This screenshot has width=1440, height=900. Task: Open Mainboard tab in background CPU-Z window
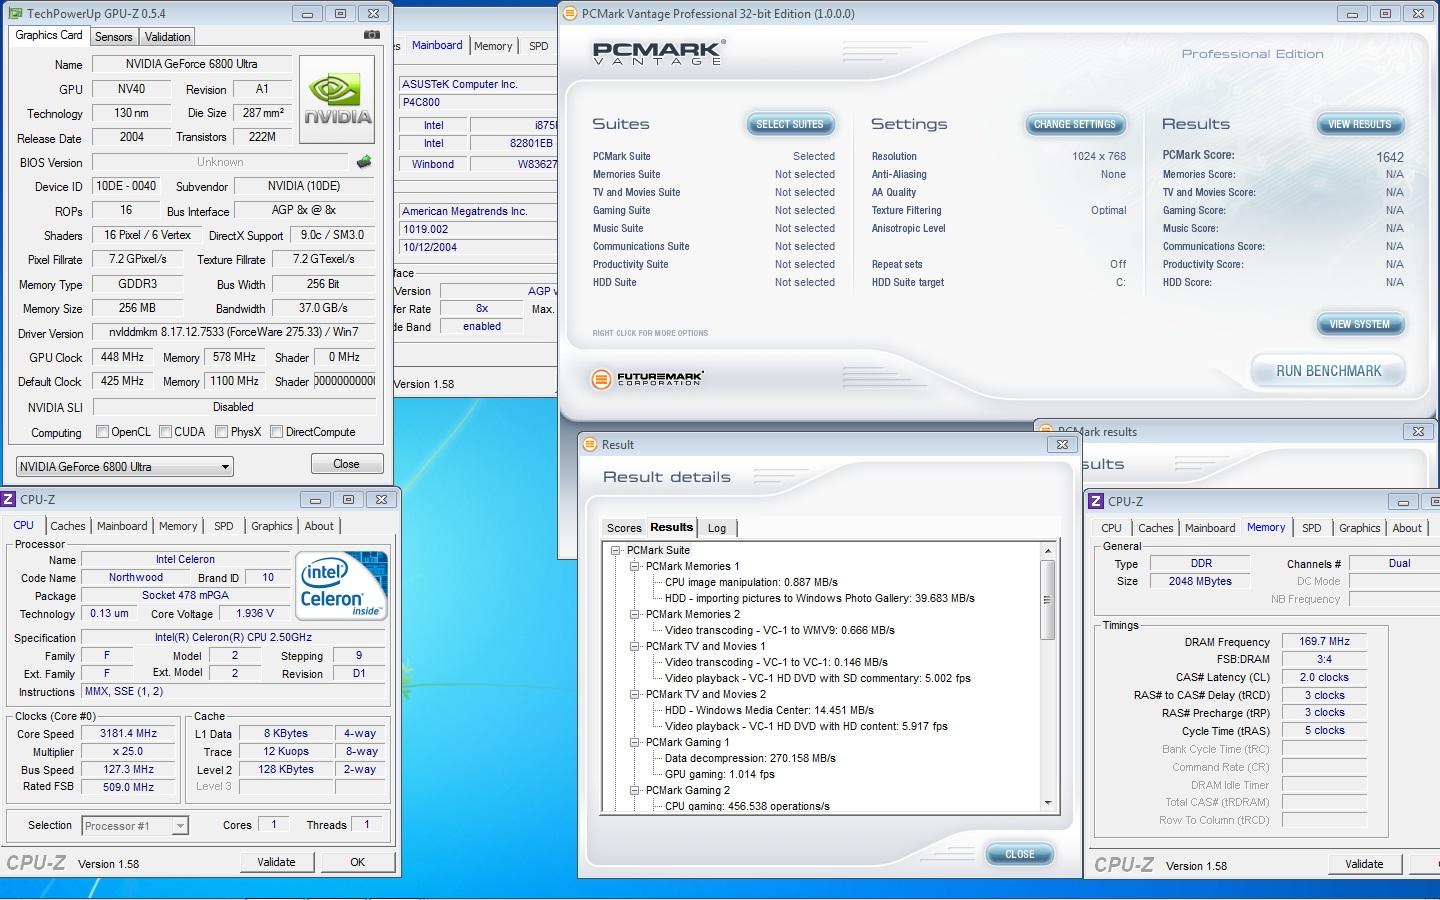[437, 45]
